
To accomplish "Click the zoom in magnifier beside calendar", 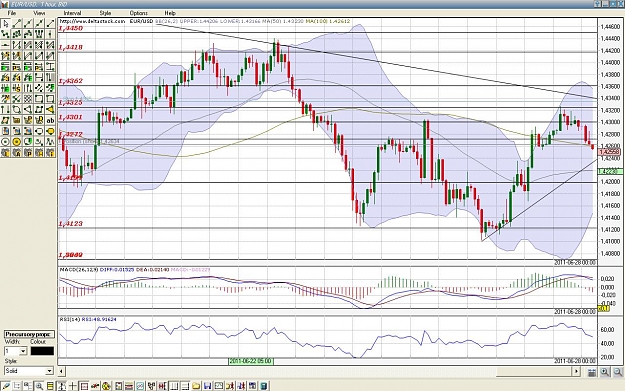I will click(605, 372).
